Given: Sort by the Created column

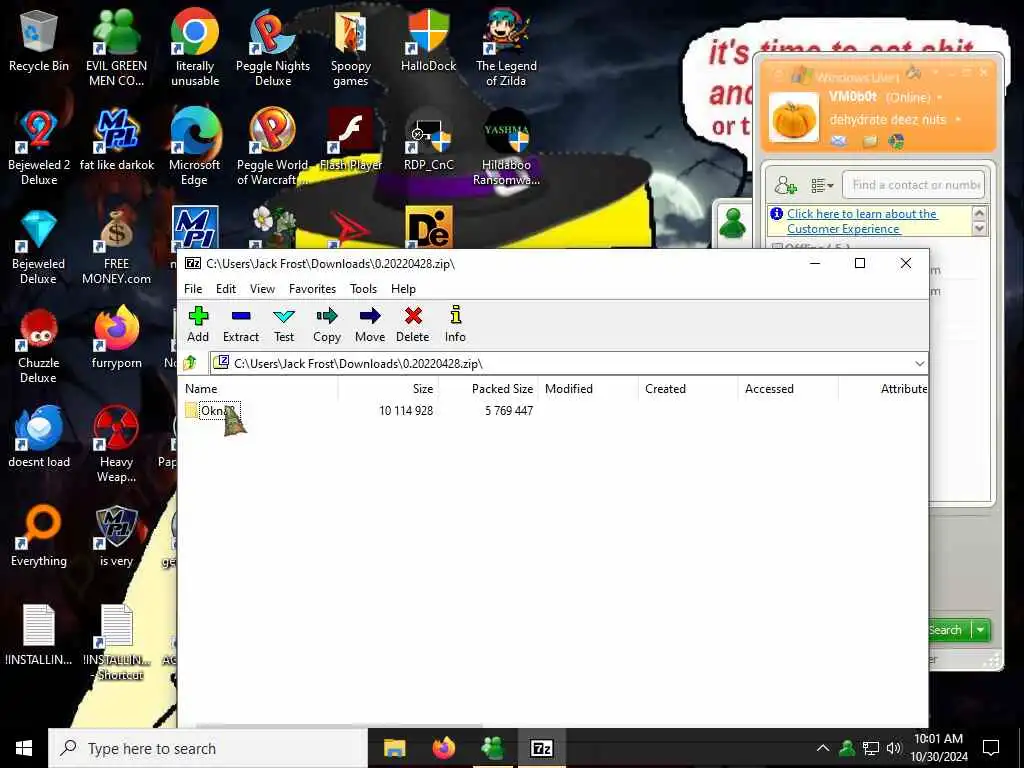Looking at the screenshot, I should [x=688, y=389].
